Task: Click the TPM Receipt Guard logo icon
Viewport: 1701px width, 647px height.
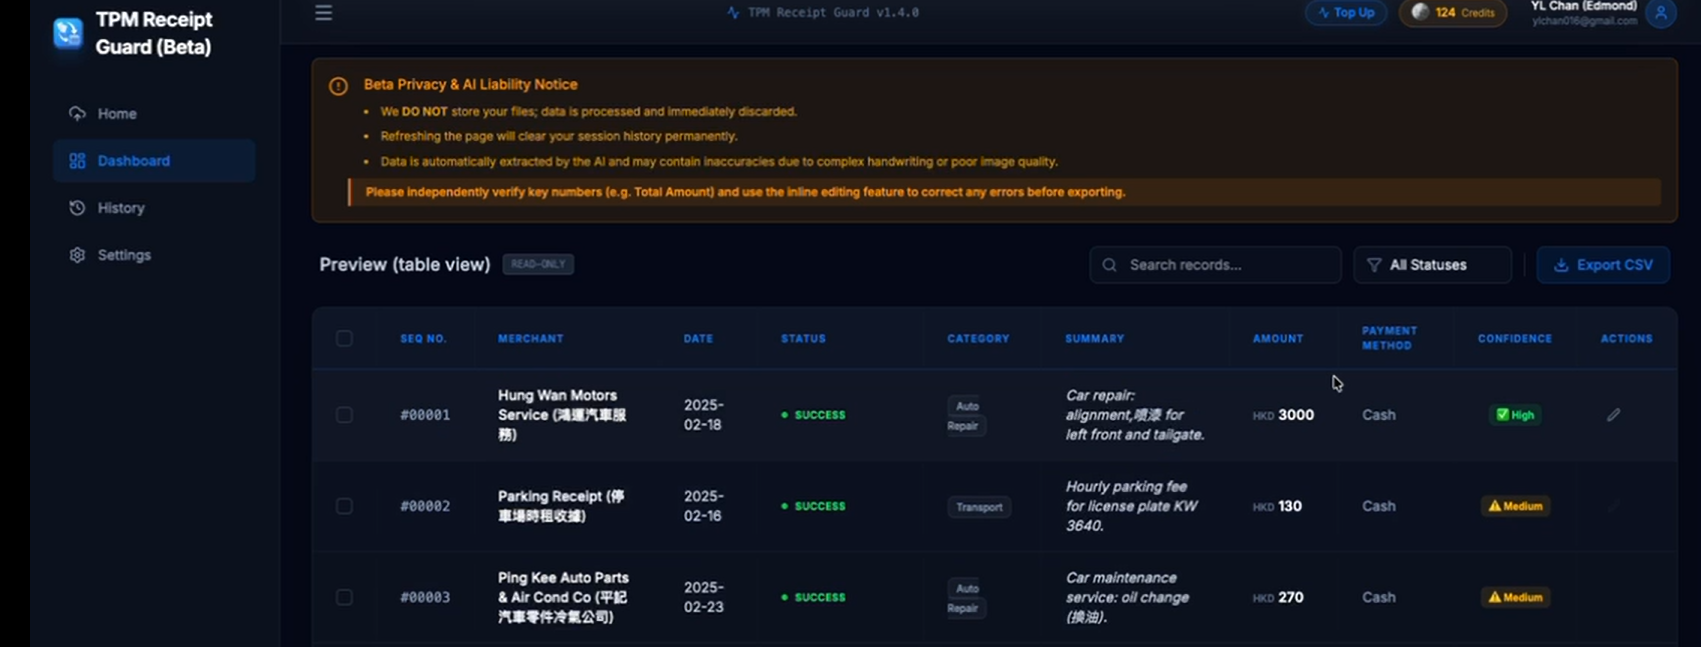Action: click(x=68, y=33)
